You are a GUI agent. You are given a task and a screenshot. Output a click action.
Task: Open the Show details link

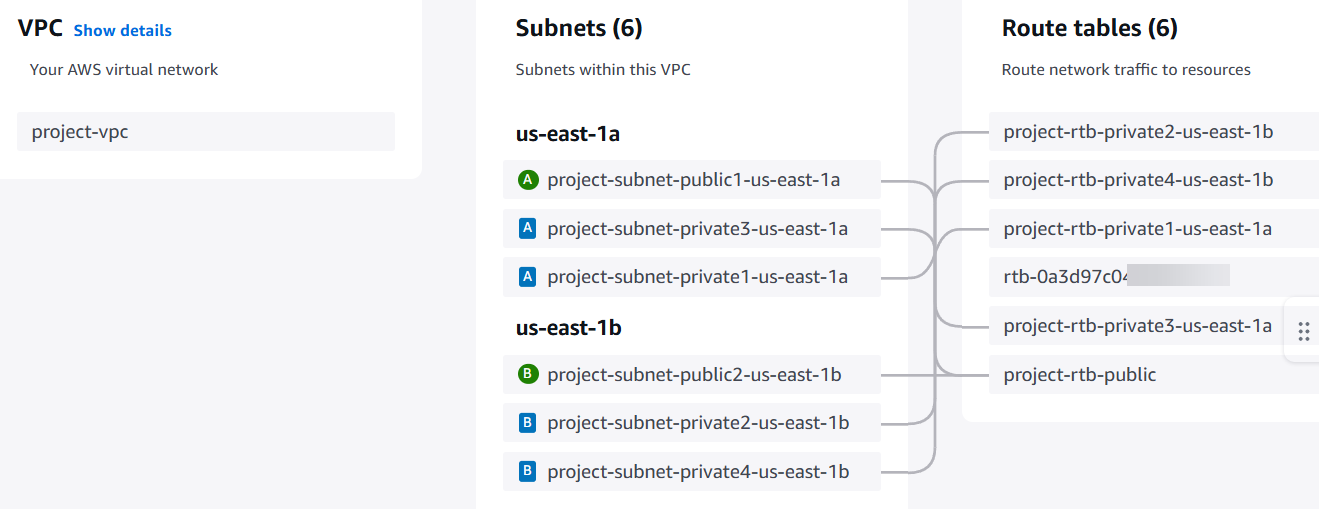[x=122, y=31]
